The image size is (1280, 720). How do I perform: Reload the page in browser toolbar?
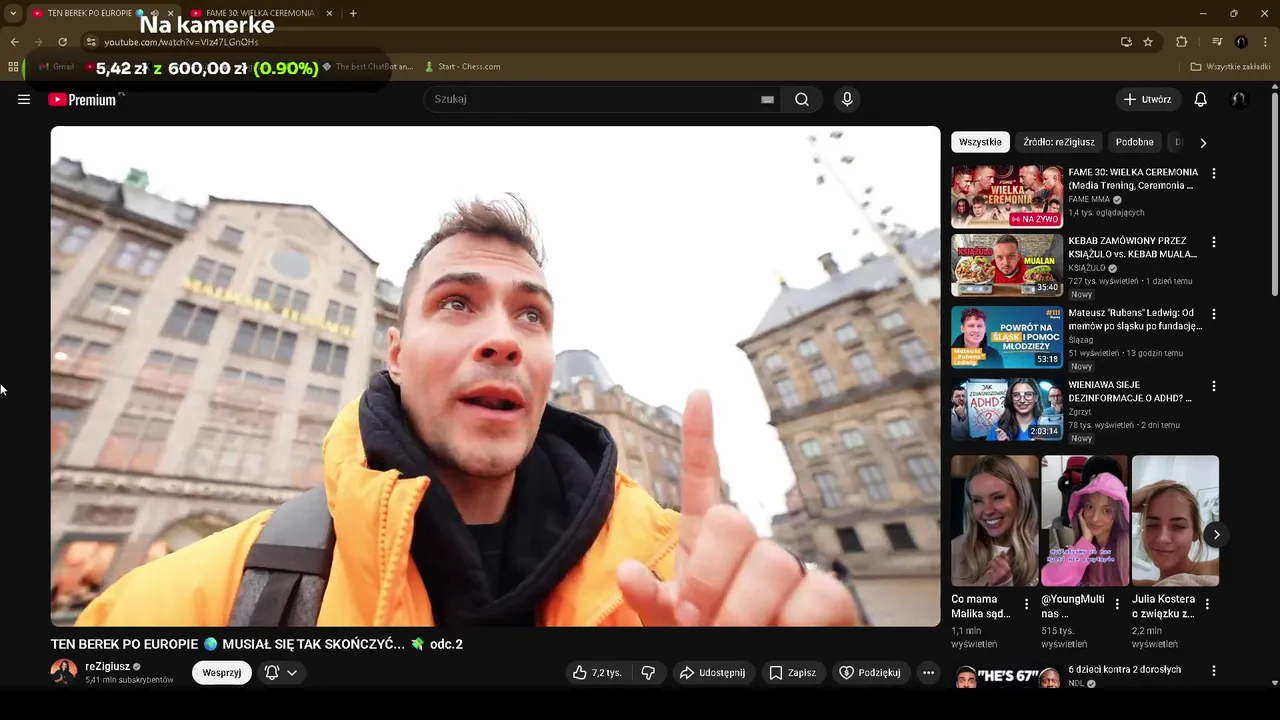62,42
